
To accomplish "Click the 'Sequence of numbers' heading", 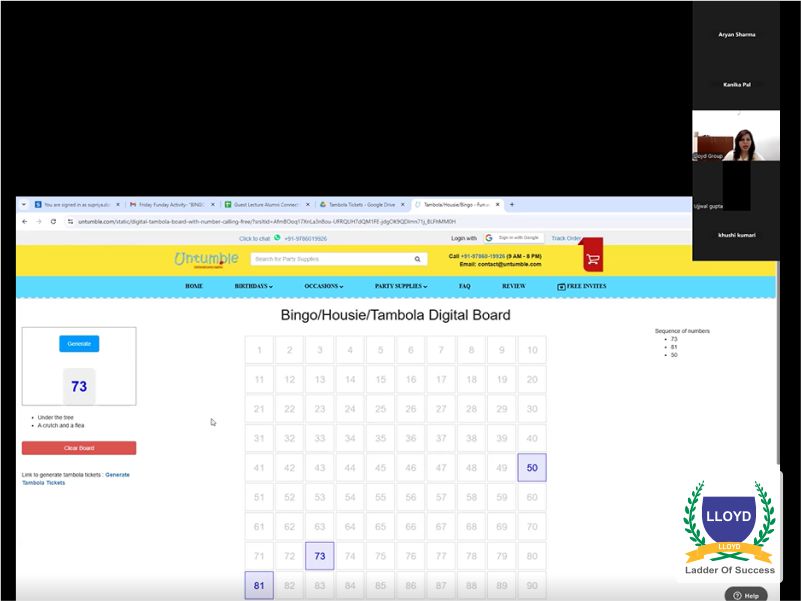I will click(x=682, y=331).
